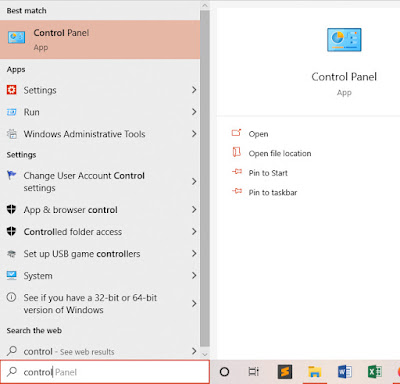The height and width of the screenshot is (384, 400).
Task: Expand Windows Administrative Tools arrow
Action: (x=194, y=134)
